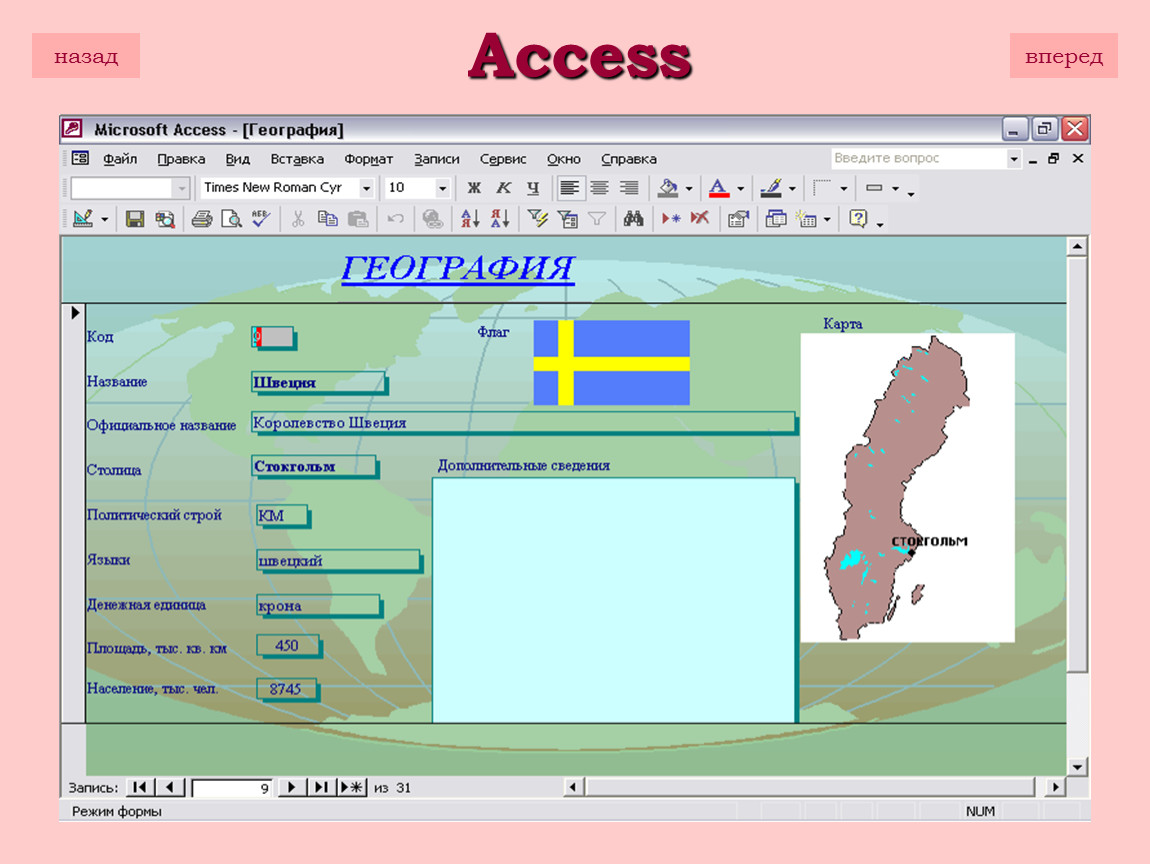This screenshot has width=1150, height=864.
Task: Click the Copy icon
Action: (327, 219)
